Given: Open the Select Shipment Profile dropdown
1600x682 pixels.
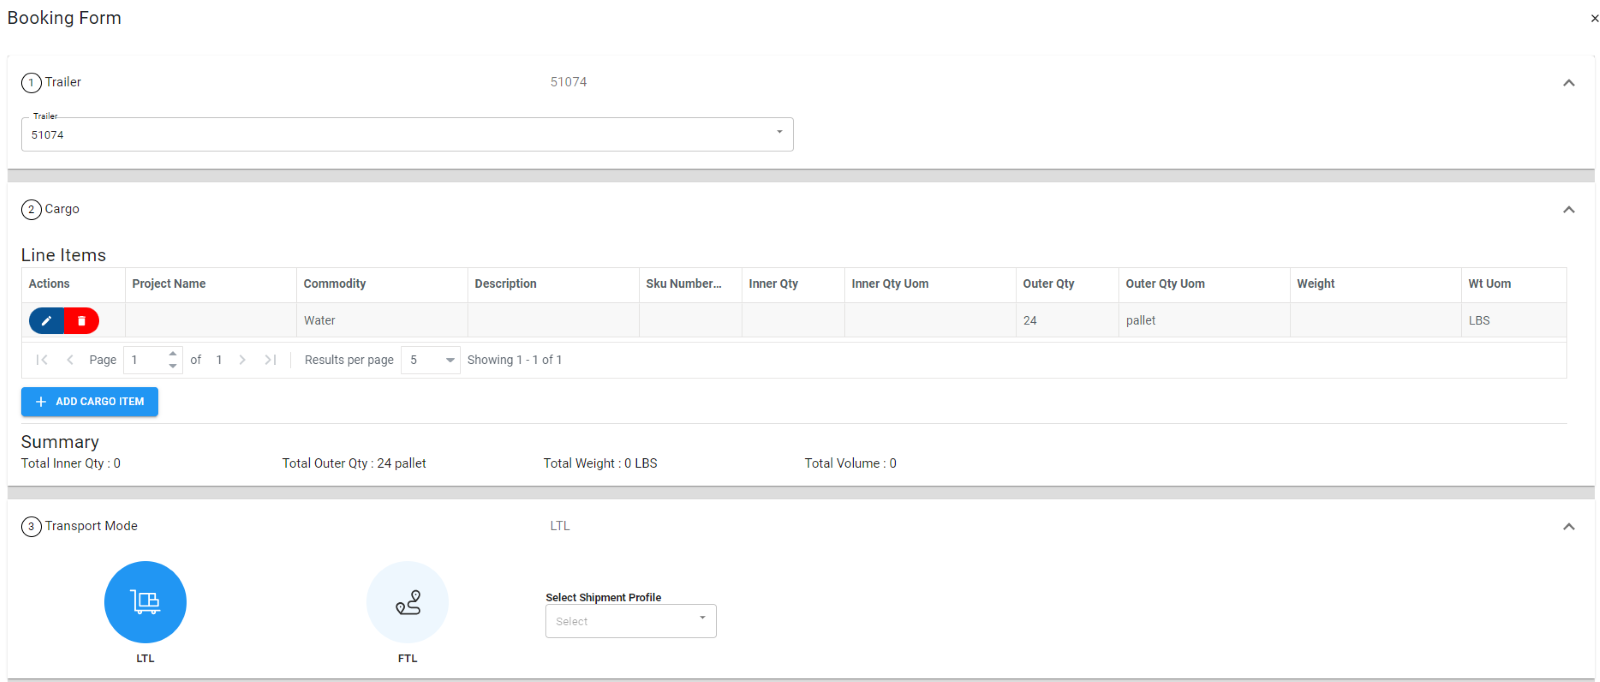Looking at the screenshot, I should coord(630,621).
